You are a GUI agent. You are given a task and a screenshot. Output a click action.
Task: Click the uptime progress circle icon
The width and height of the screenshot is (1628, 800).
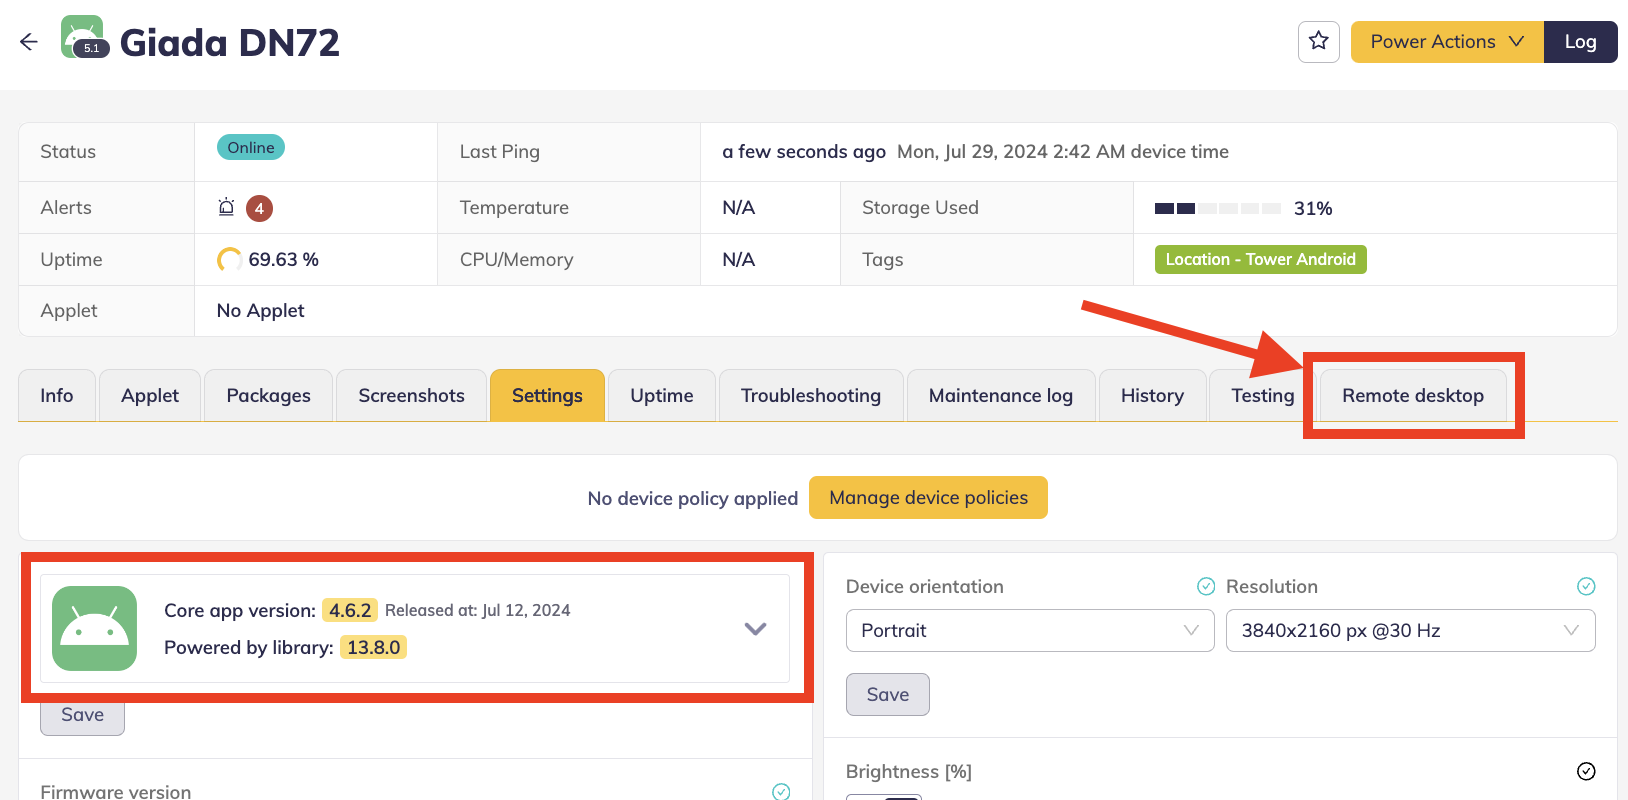pyautogui.click(x=229, y=260)
